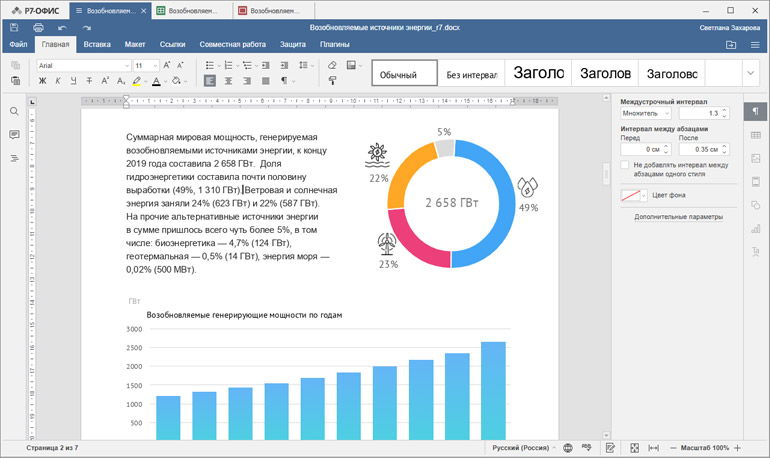Open the comments panel in left sidebar
This screenshot has height=458, width=770.
pos(14,134)
